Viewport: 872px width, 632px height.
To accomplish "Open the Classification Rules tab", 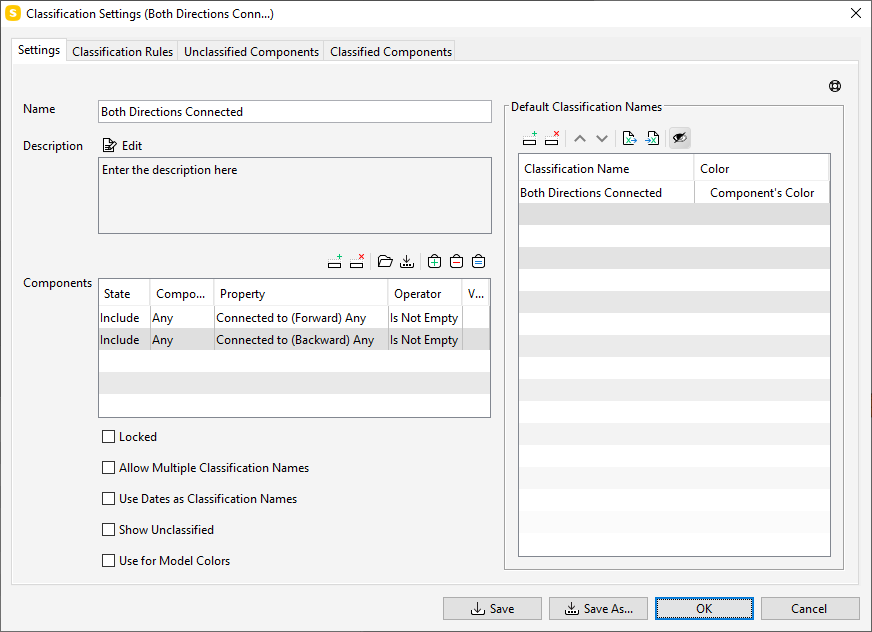I will [122, 52].
